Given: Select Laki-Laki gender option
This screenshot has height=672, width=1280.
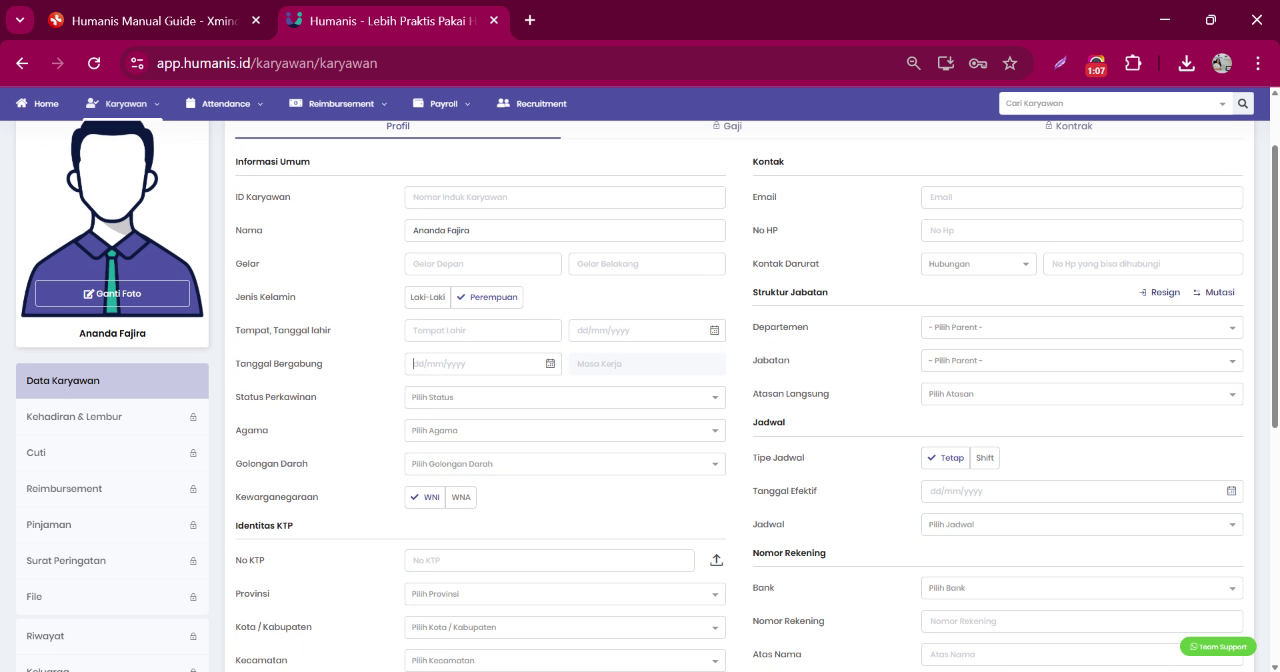Looking at the screenshot, I should [428, 297].
